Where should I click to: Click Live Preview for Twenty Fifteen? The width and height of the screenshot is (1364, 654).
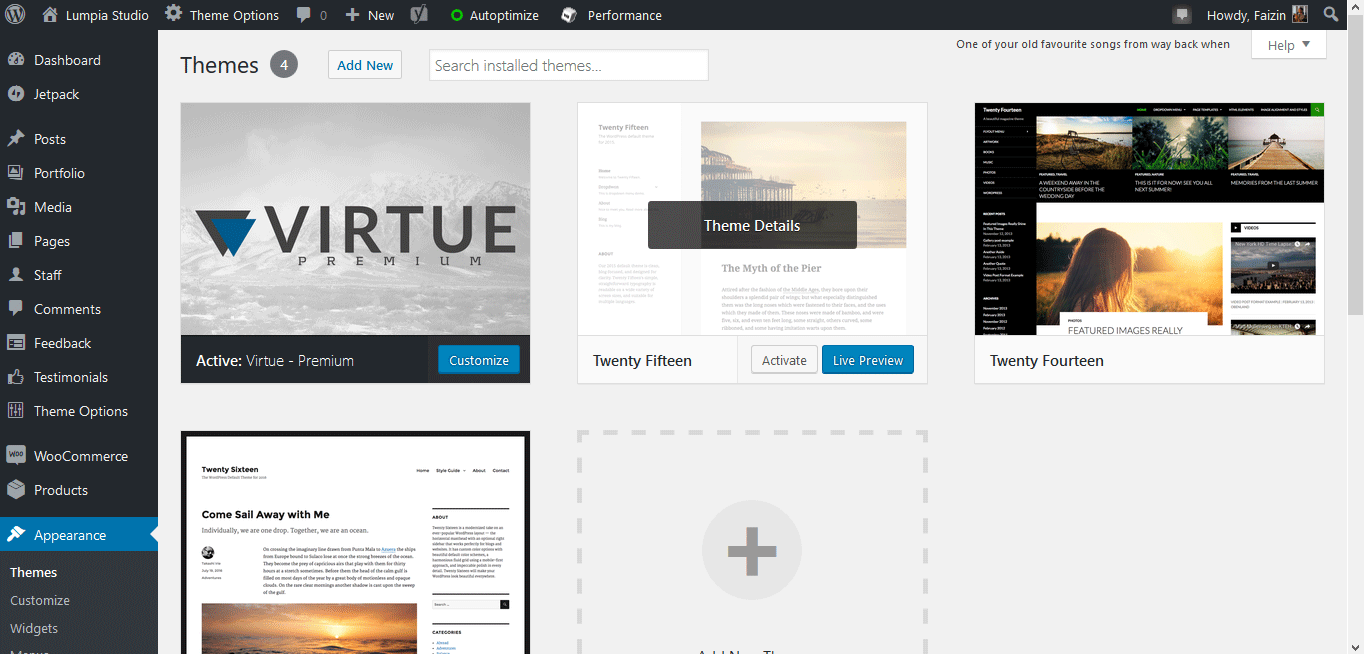point(867,360)
